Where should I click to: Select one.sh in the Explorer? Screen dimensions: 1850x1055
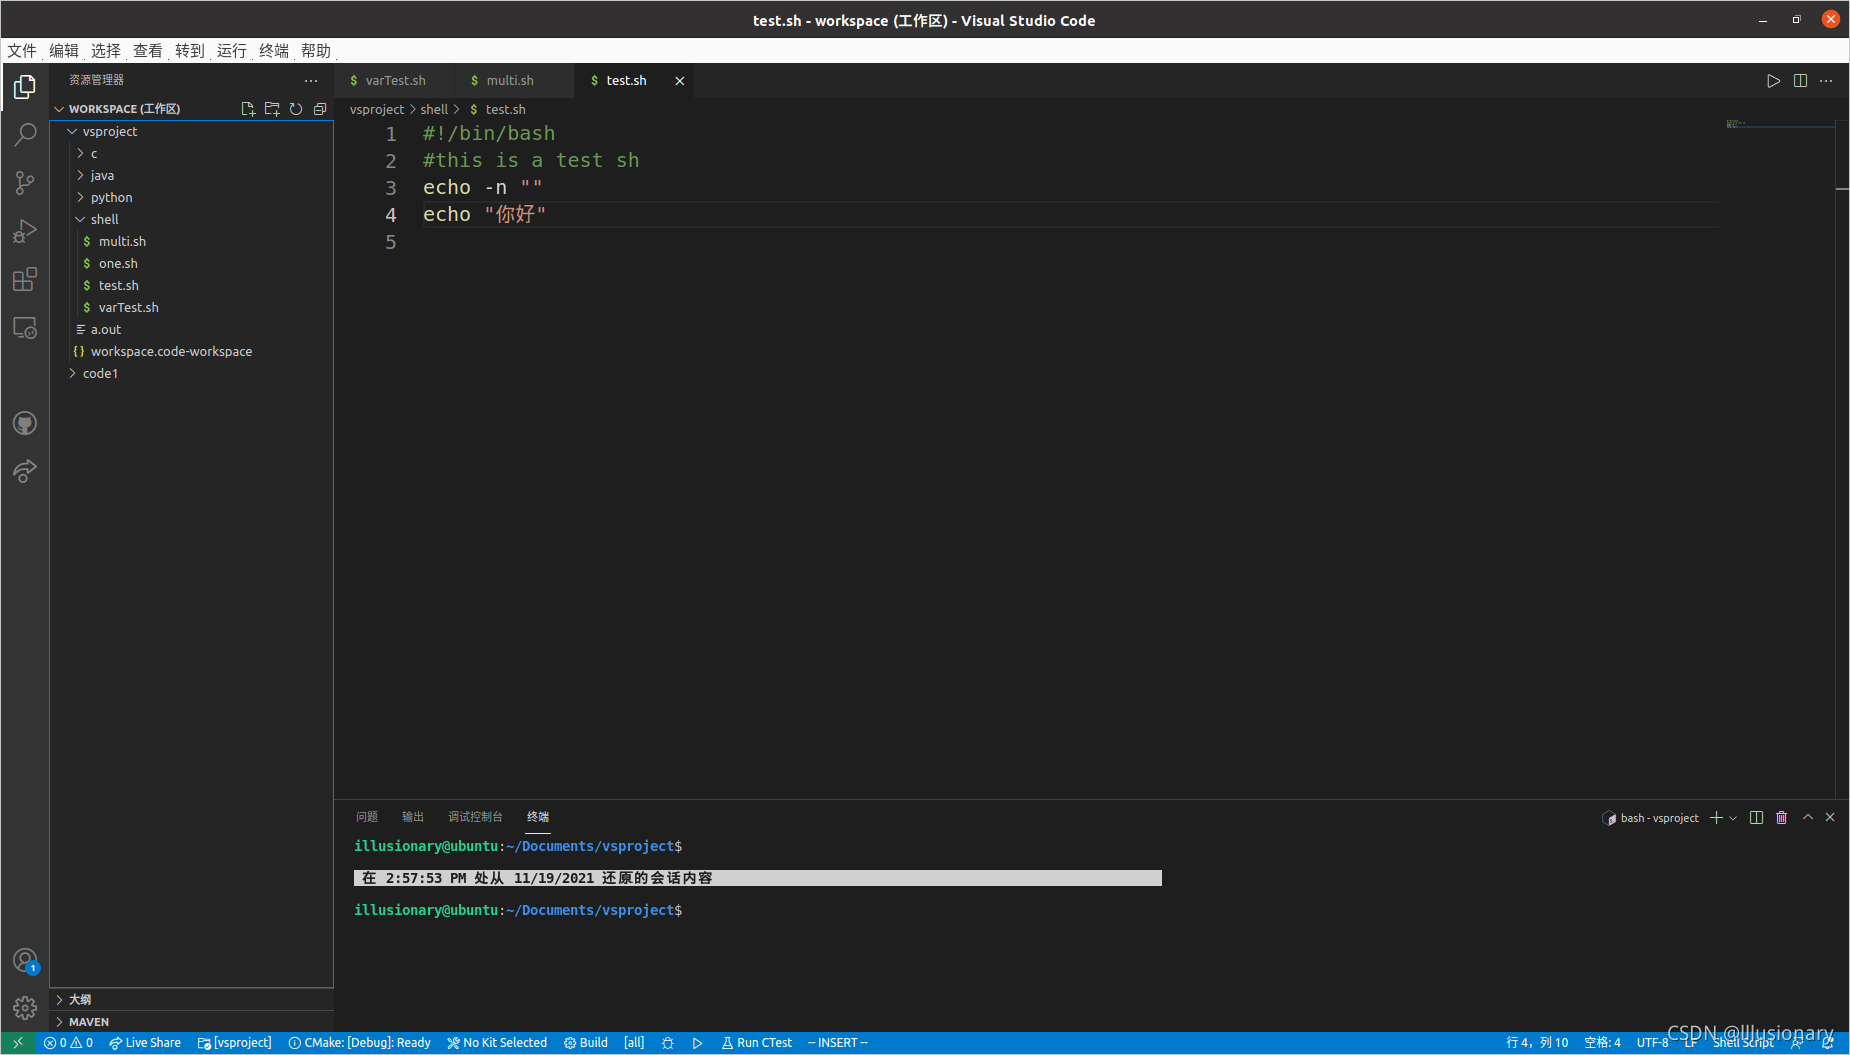coord(120,263)
